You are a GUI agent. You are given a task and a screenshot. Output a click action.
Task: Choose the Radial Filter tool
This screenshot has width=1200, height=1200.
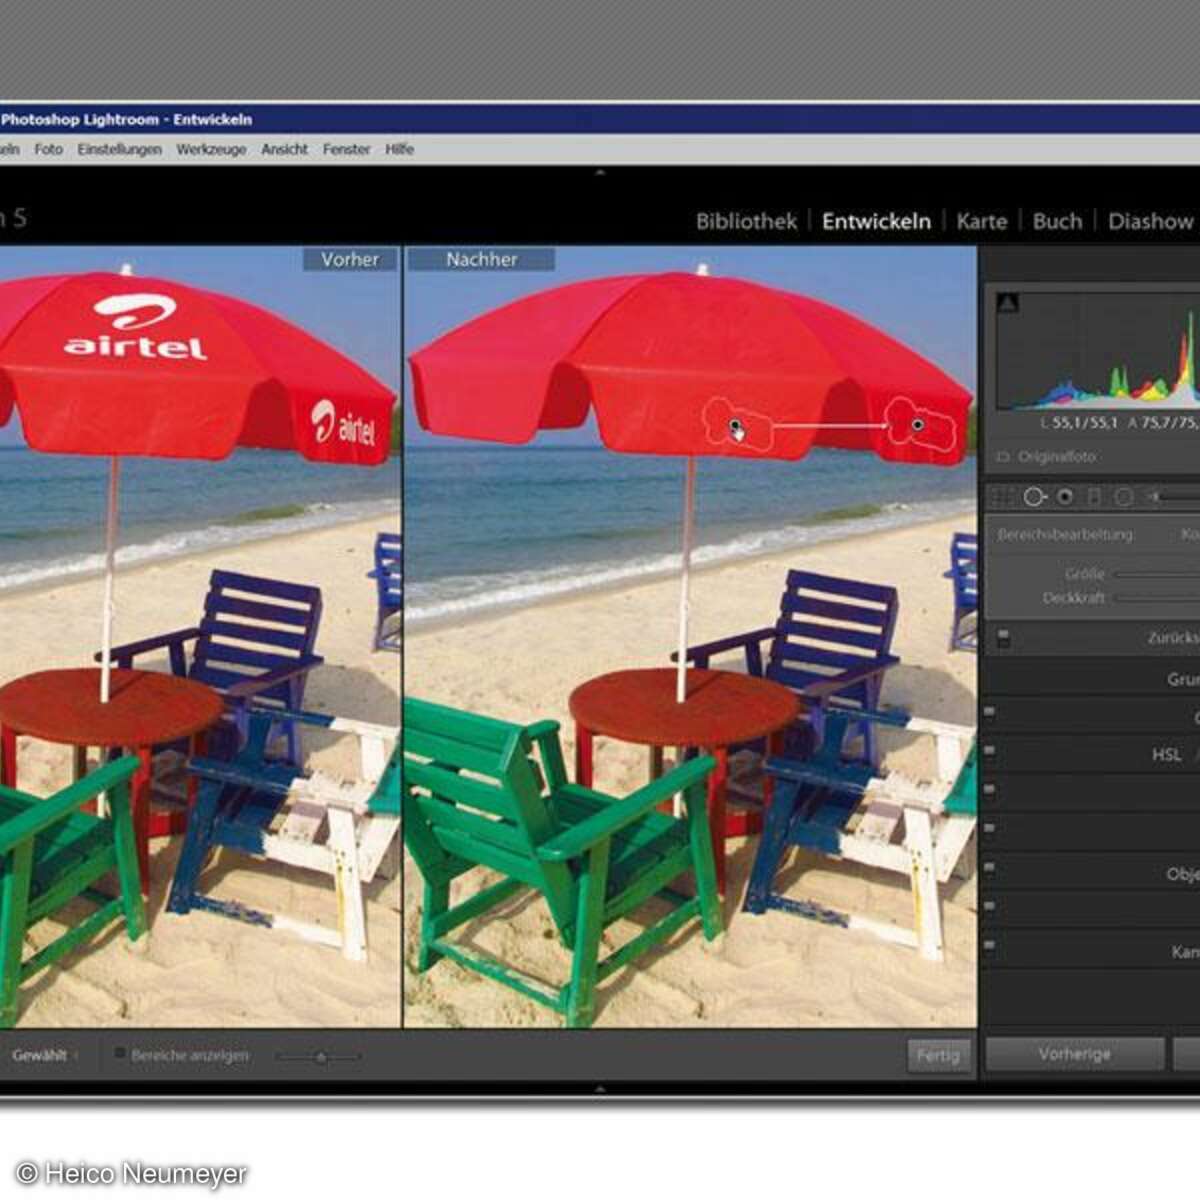coord(1124,497)
